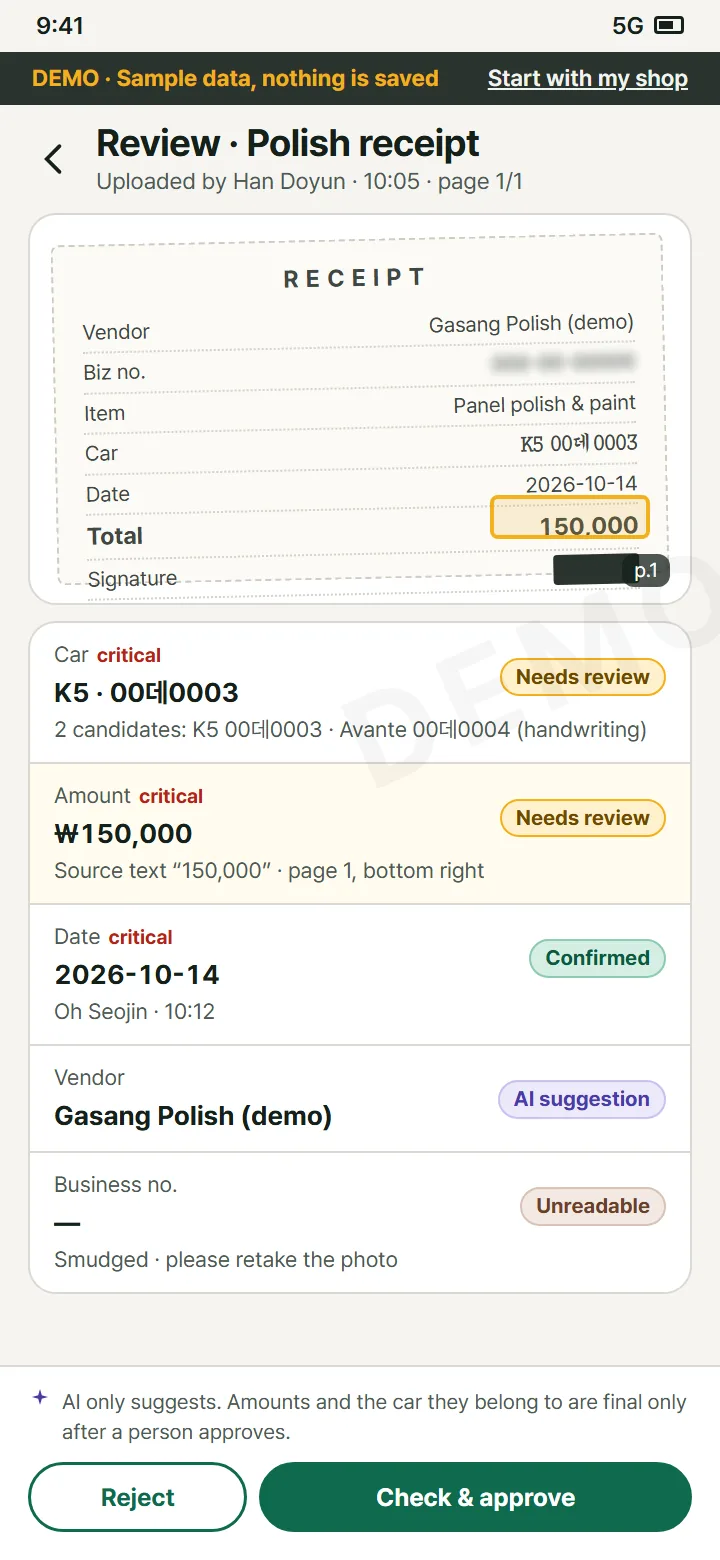
Task: Tap the dash placeholder under Business no.
Action: [67, 1224]
